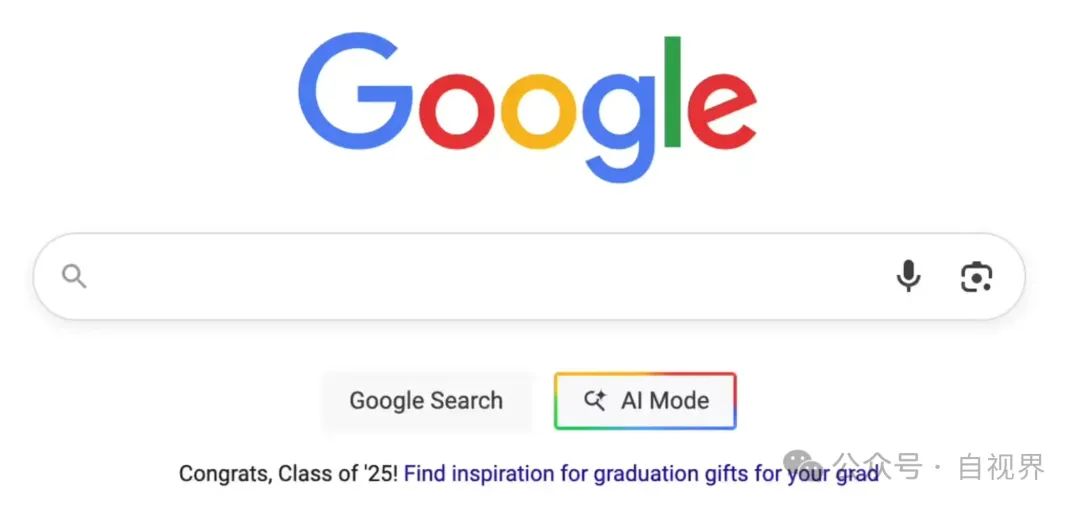Click the sparkle search icon in AI Mode
1080x510 pixels.
click(595, 401)
